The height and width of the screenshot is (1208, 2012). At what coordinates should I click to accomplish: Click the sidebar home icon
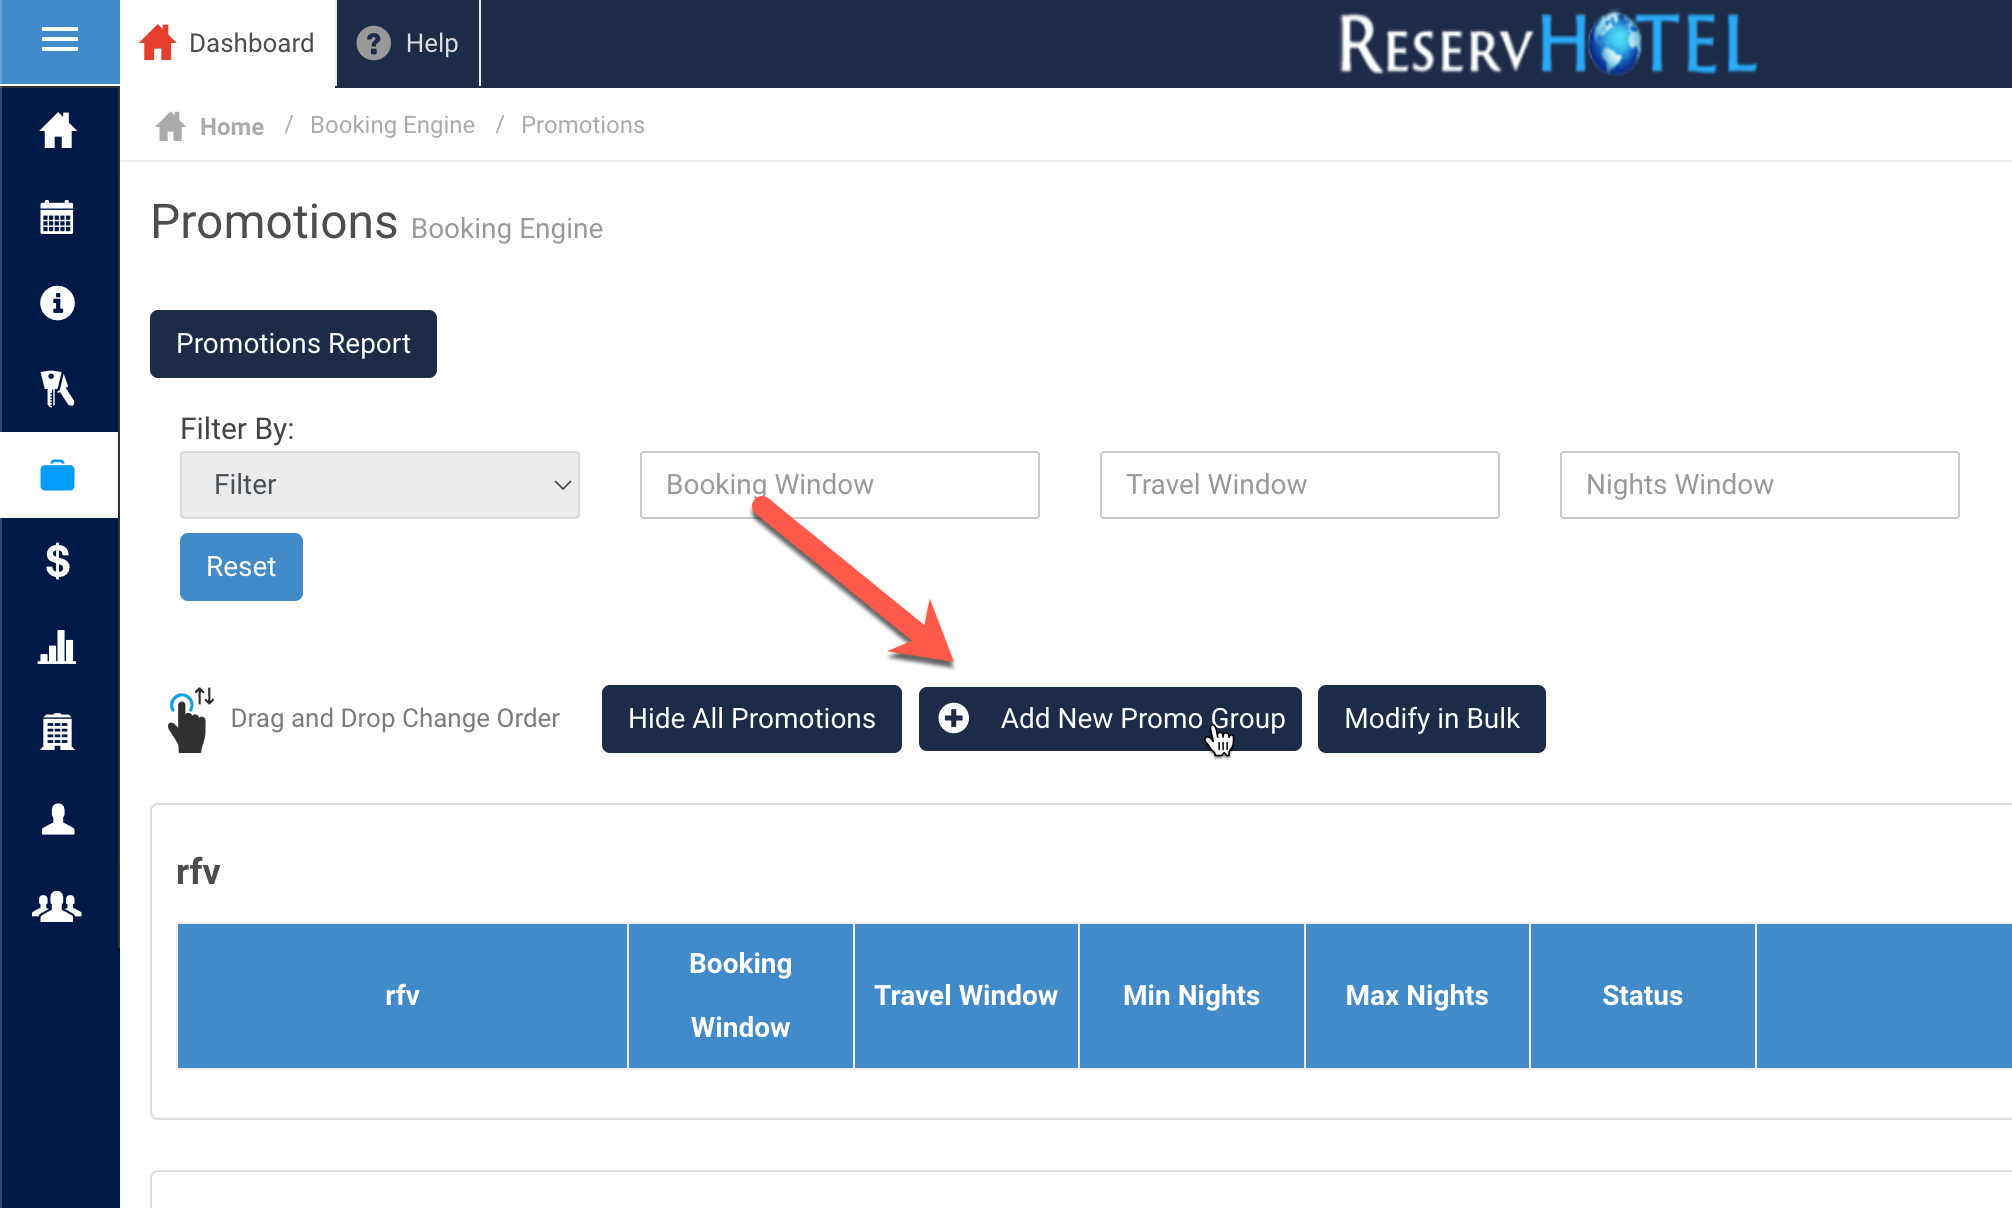pos(58,131)
